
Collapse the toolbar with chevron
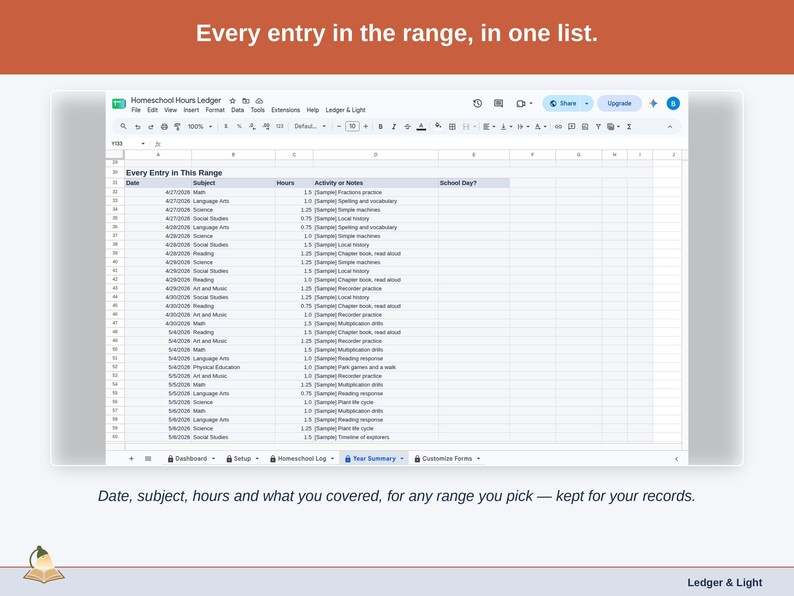669,127
